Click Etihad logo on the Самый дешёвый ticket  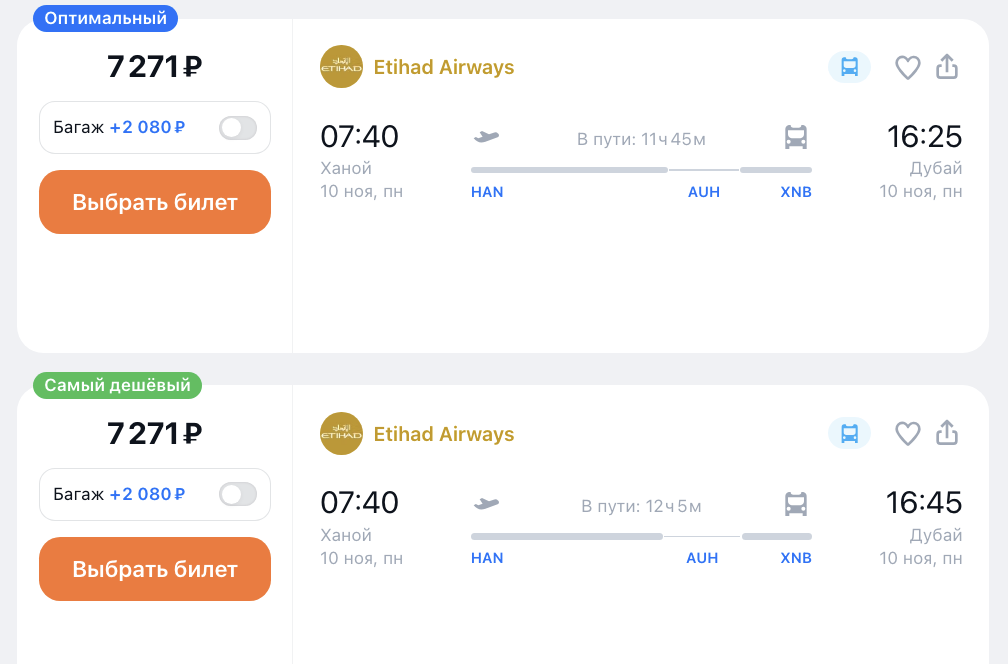point(341,434)
